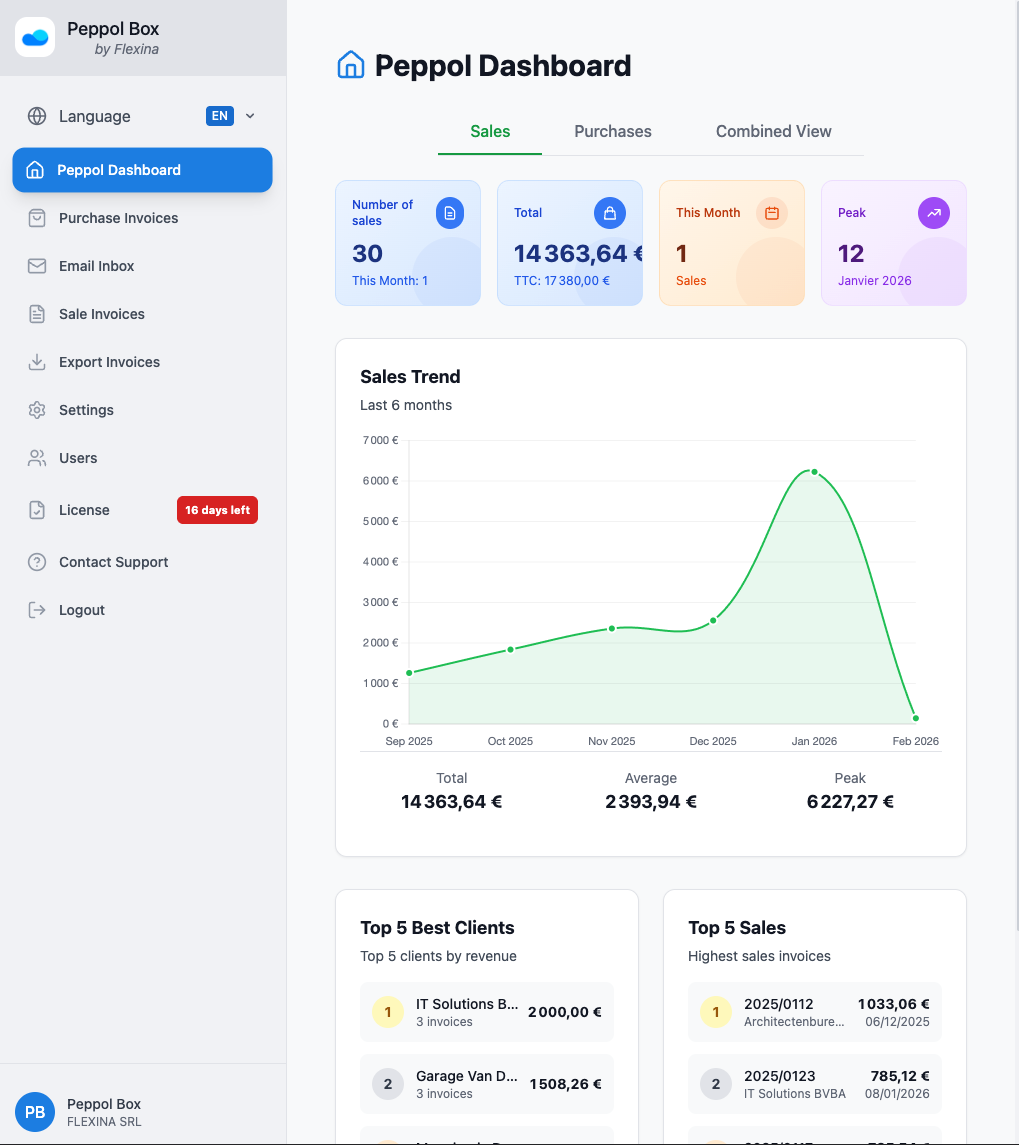Open the Peppol Dashboard home icon

(x=37, y=170)
